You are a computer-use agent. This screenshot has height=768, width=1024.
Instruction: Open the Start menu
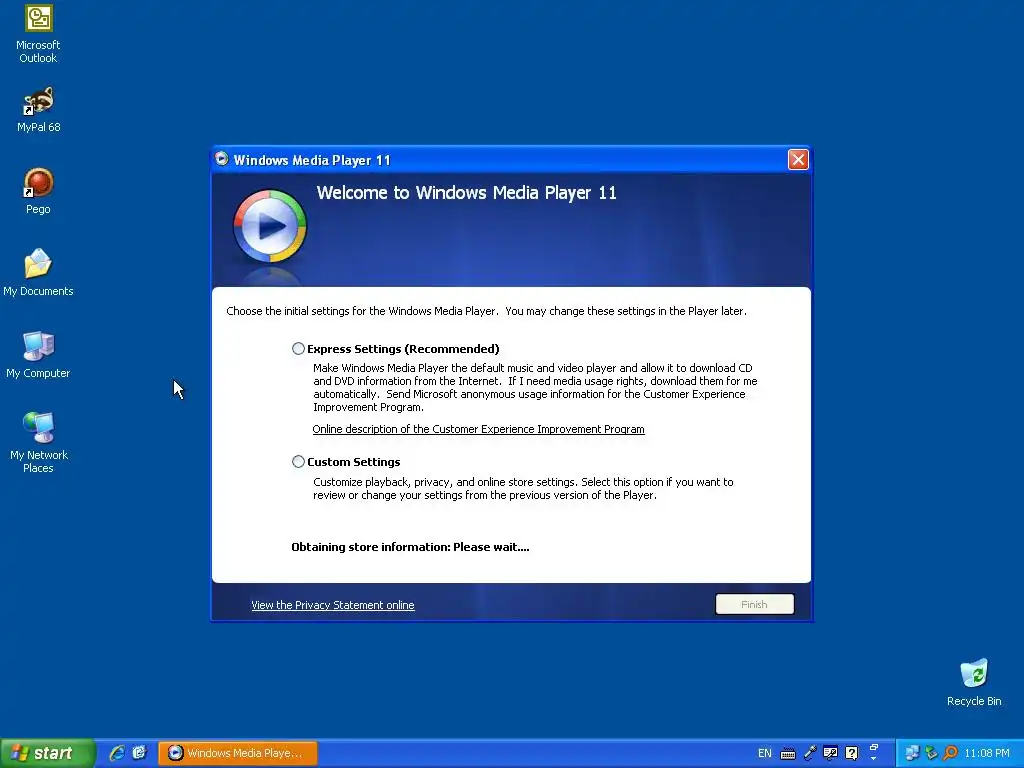tap(47, 753)
